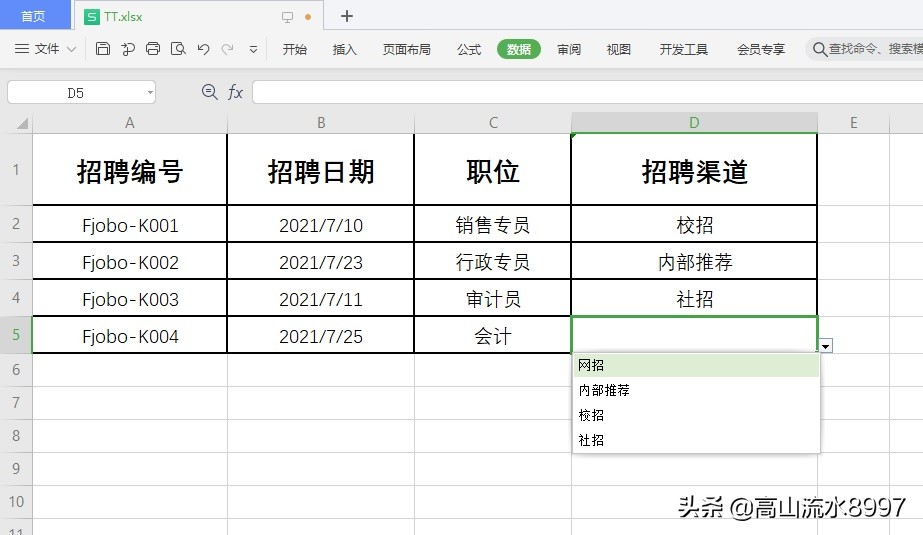Click the search icon in command box

(x=819, y=49)
